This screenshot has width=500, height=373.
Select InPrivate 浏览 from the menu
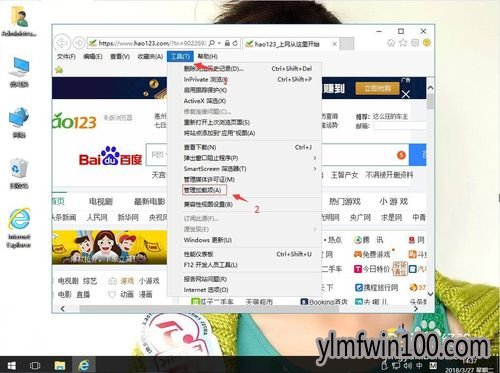(244, 79)
